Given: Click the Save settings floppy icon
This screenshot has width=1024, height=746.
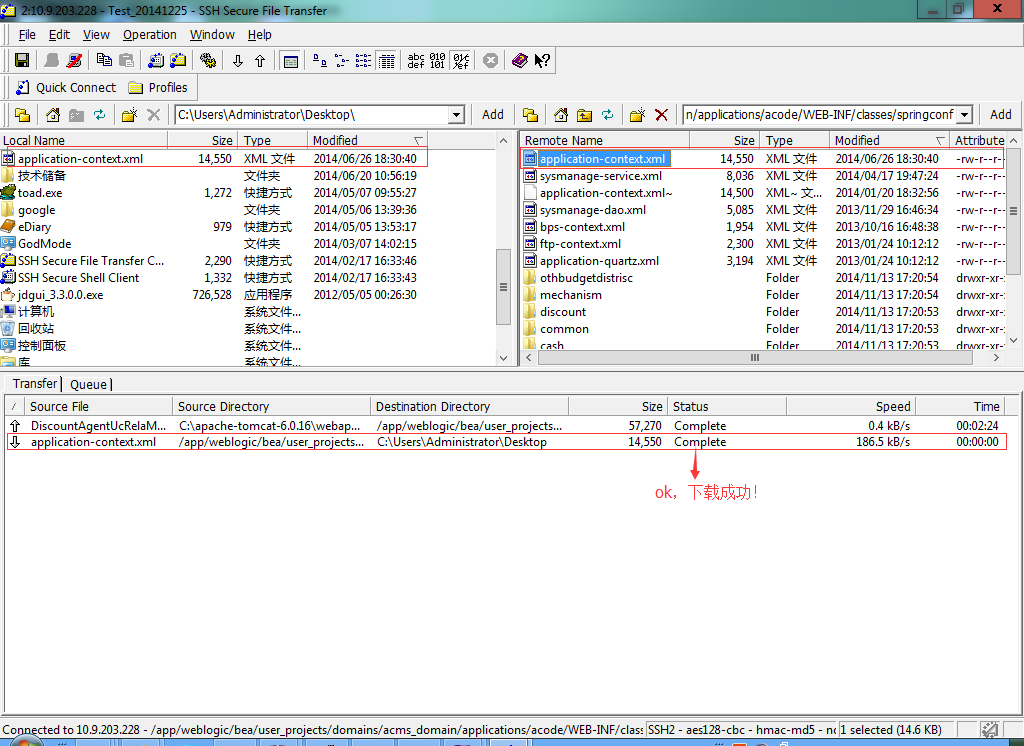Looking at the screenshot, I should pyautogui.click(x=22, y=61).
